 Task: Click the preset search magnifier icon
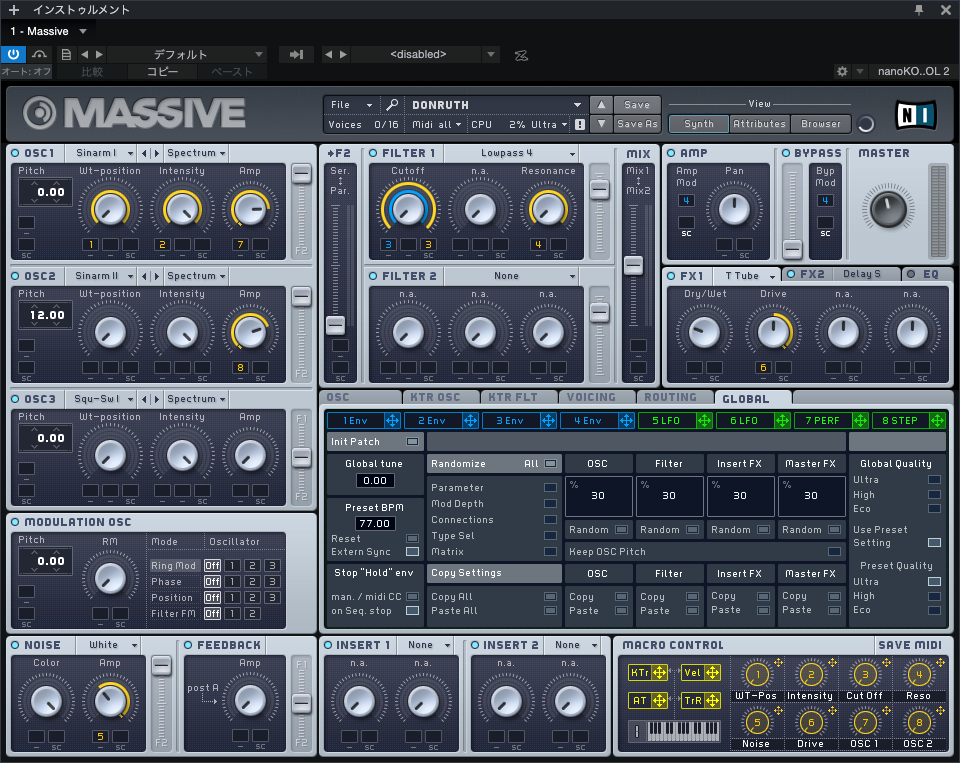(x=392, y=105)
